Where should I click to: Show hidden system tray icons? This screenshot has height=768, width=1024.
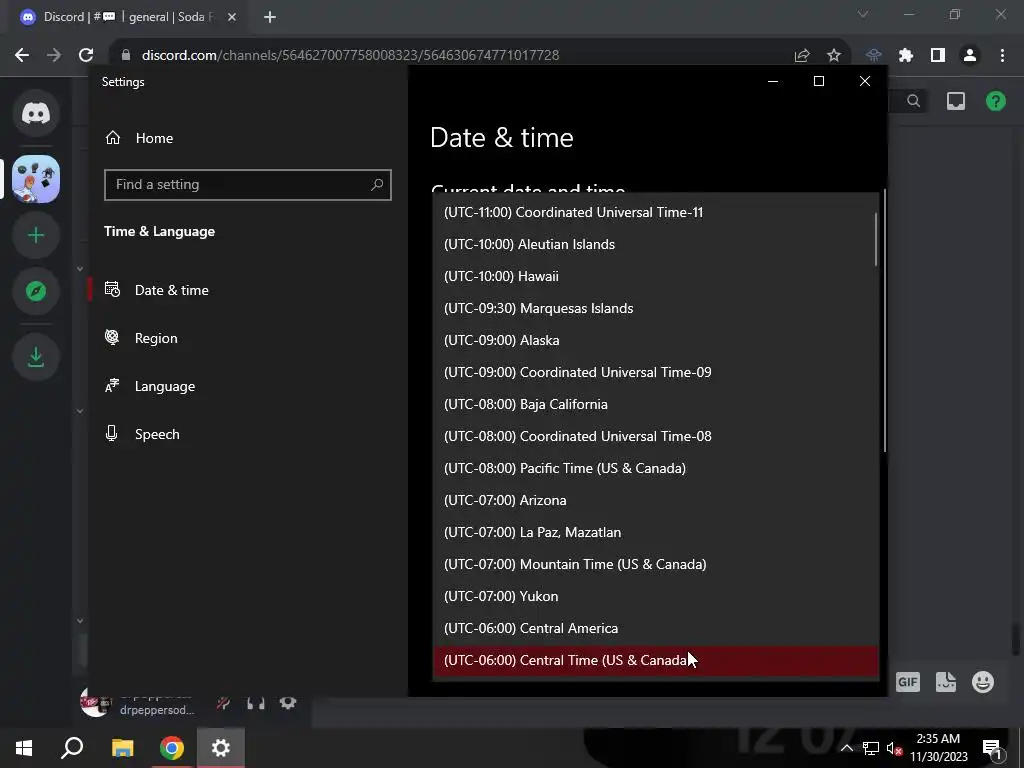[846, 748]
